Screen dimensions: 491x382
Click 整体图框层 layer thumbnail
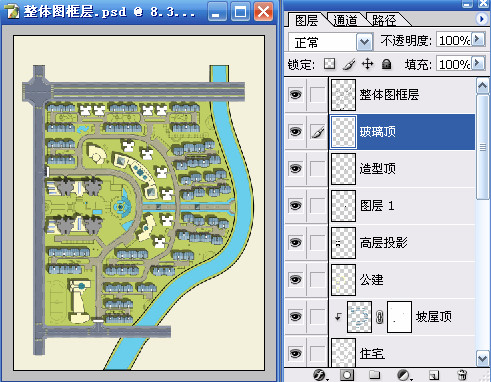(343, 95)
